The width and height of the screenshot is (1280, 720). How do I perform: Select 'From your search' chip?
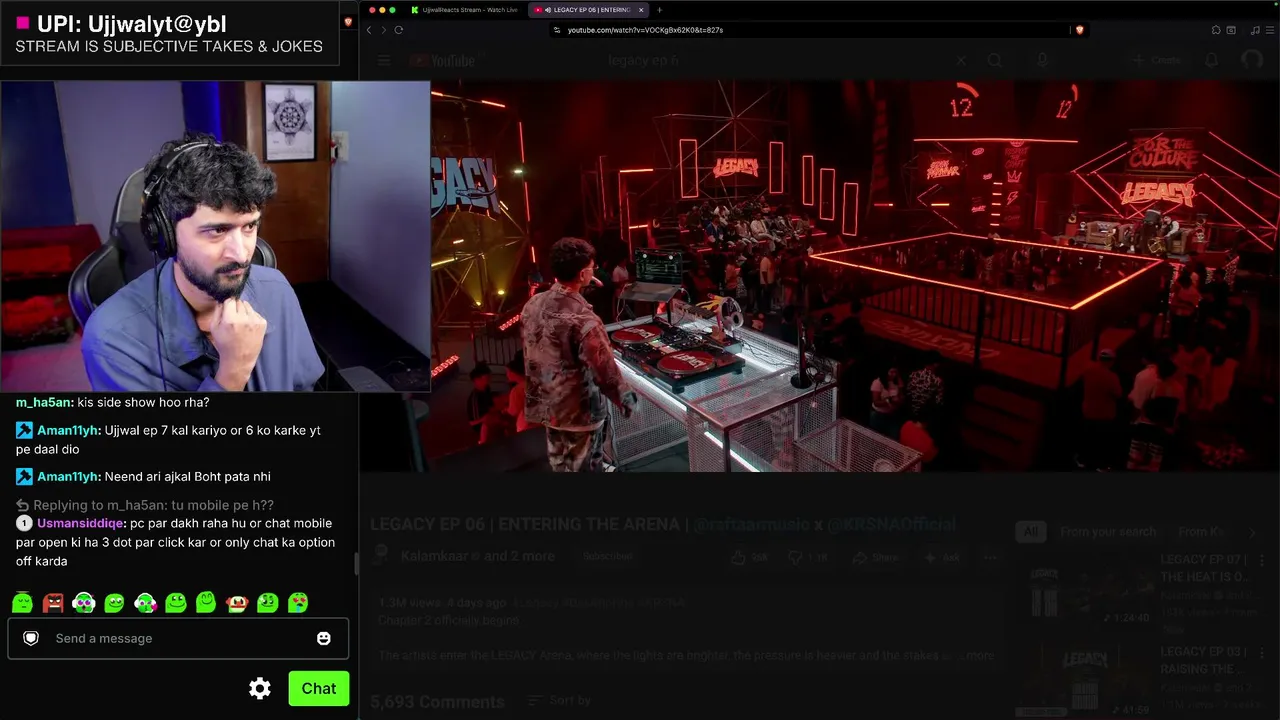[1108, 532]
